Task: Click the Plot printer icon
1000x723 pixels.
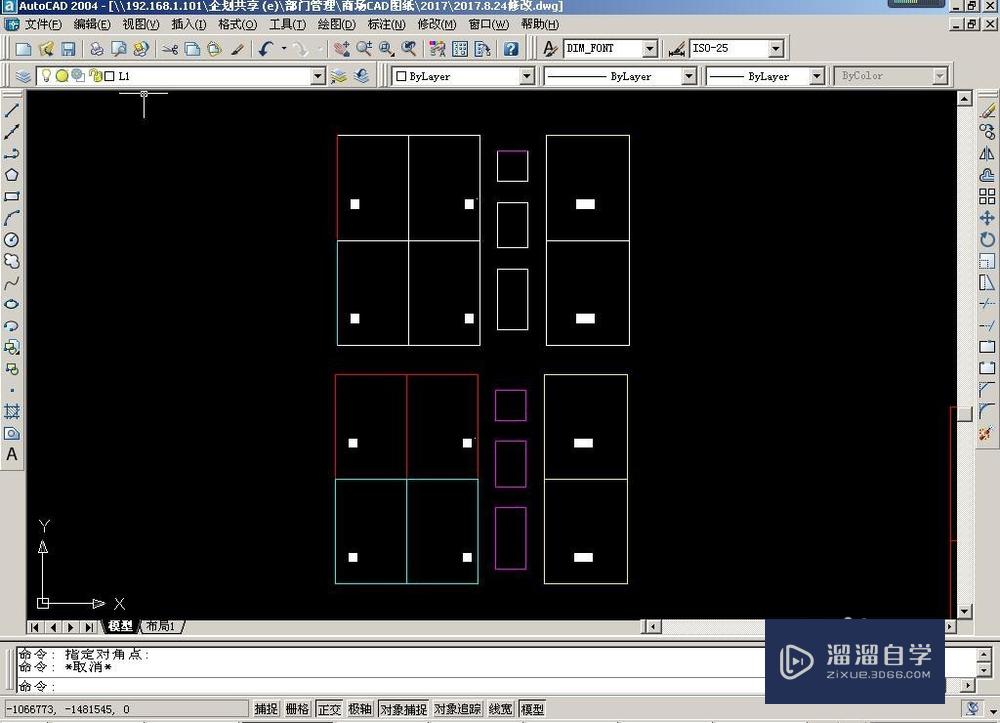Action: (96, 49)
